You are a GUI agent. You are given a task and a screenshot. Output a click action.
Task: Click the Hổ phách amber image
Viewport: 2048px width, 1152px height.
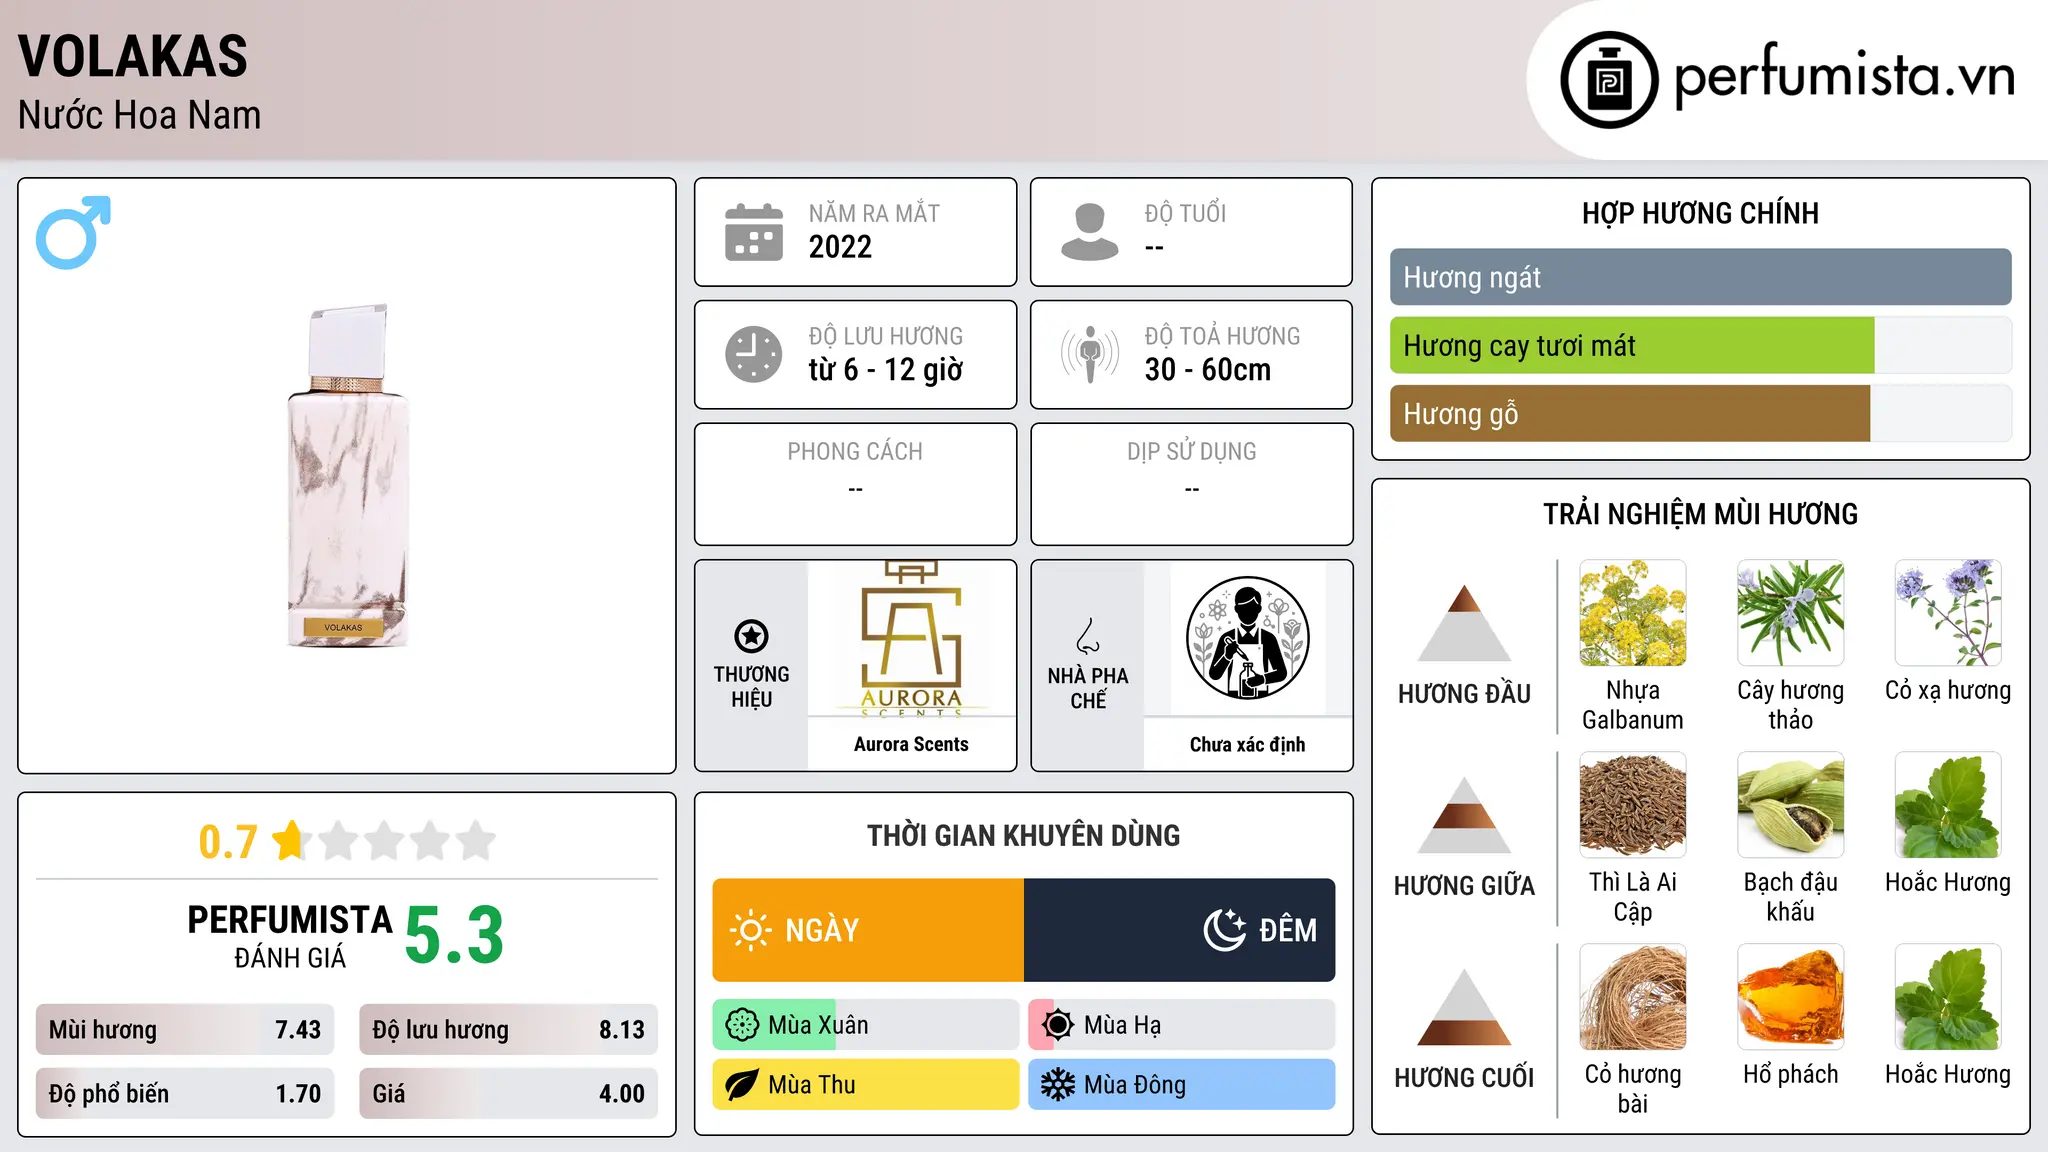coord(1790,997)
